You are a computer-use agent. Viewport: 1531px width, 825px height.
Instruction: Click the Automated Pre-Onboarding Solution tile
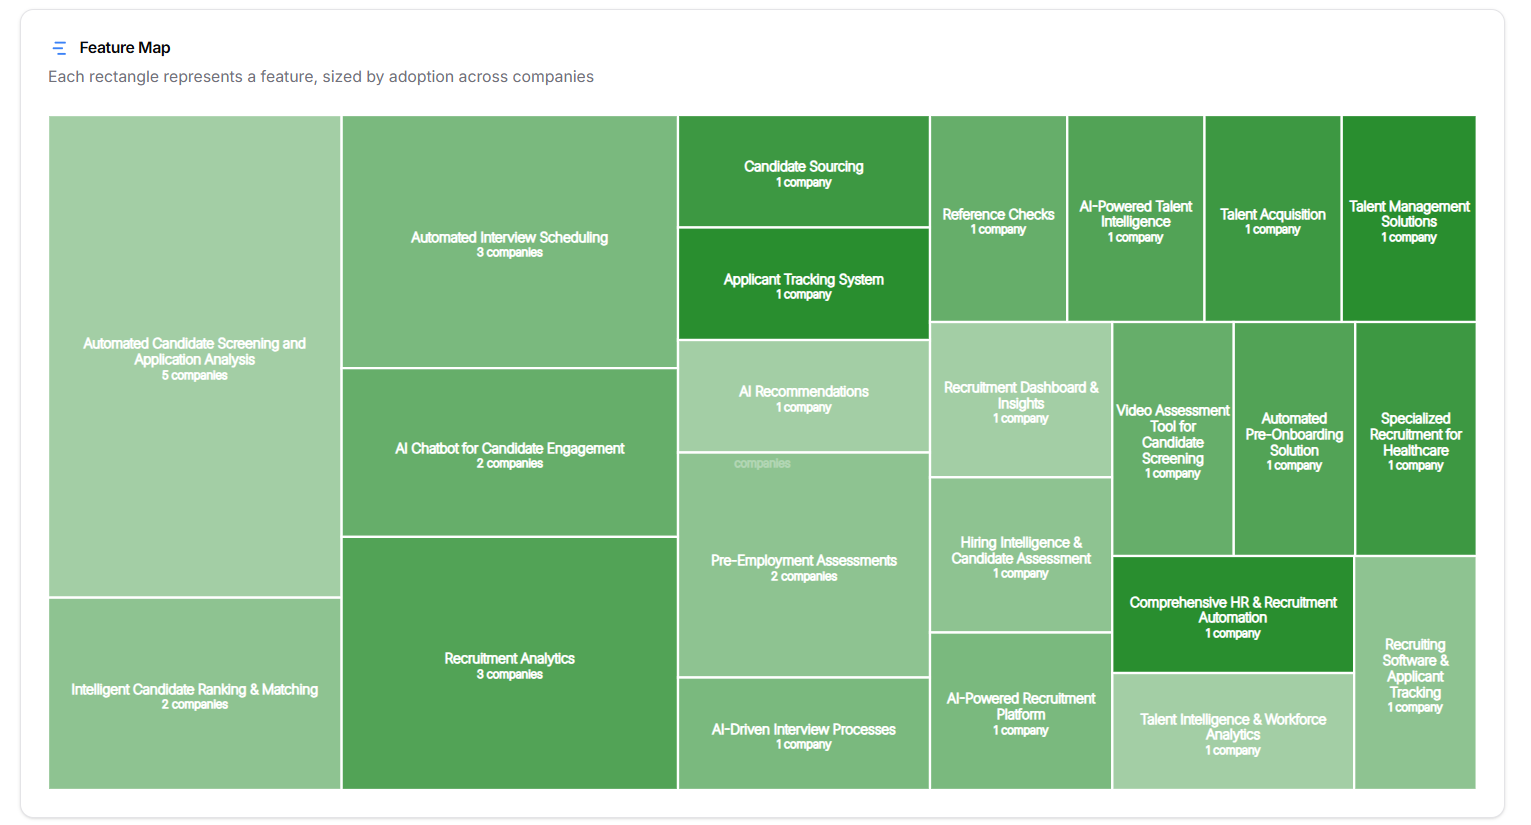(x=1294, y=439)
